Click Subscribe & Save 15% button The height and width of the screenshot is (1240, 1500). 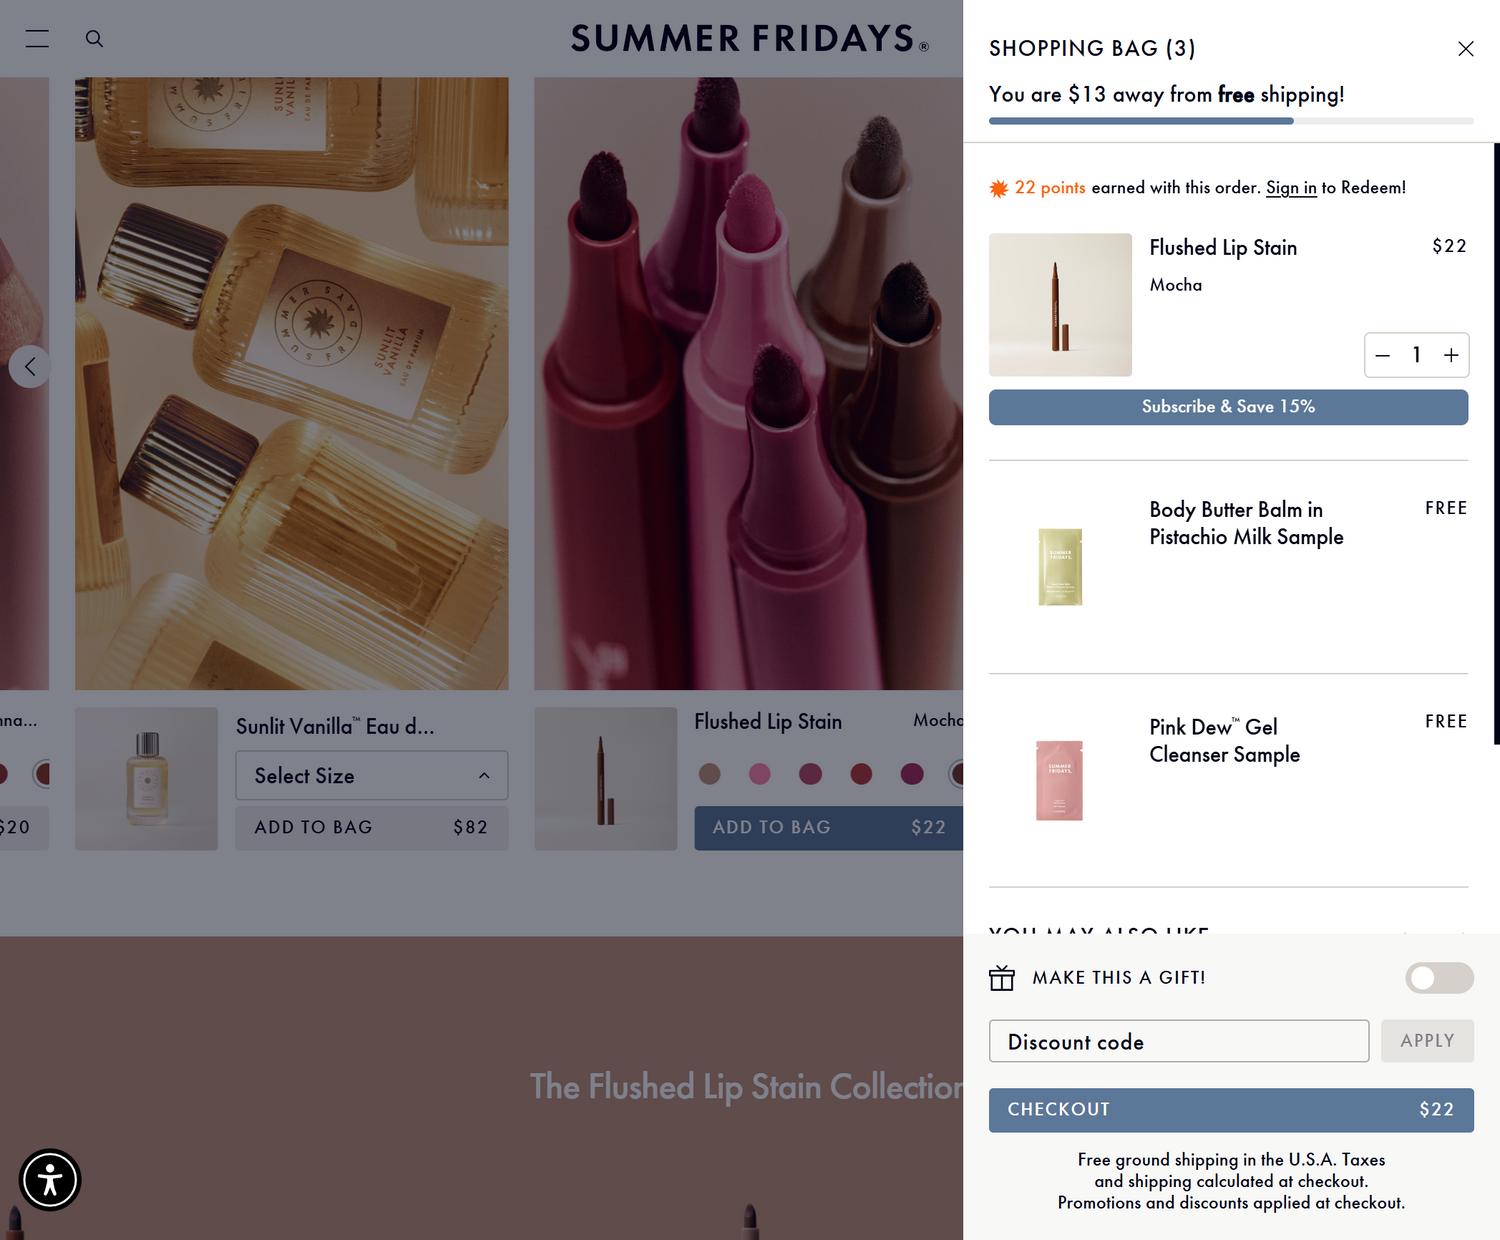(1228, 407)
